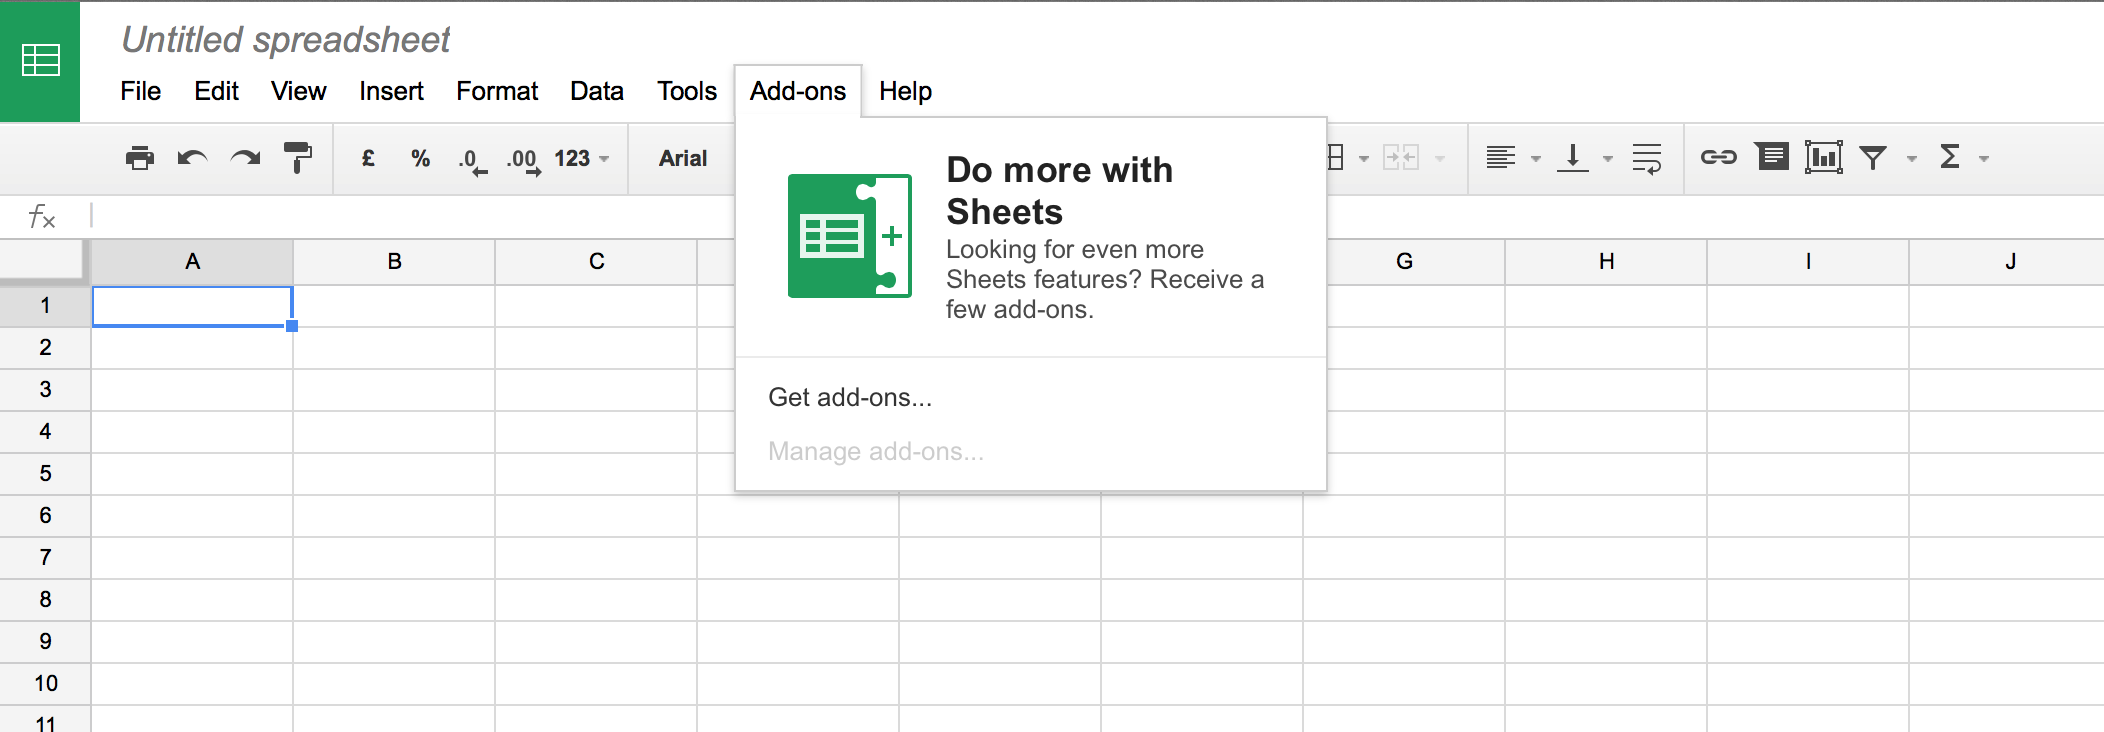Toggle text wrapping
This screenshot has width=2104, height=732.
pyautogui.click(x=1646, y=158)
